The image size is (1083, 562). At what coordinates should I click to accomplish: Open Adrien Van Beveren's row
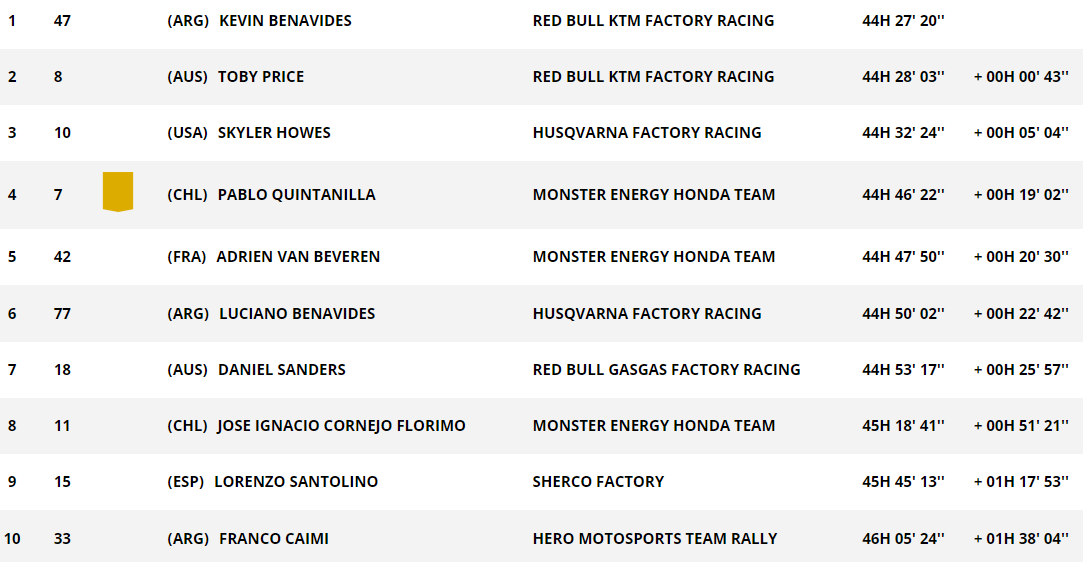click(542, 257)
